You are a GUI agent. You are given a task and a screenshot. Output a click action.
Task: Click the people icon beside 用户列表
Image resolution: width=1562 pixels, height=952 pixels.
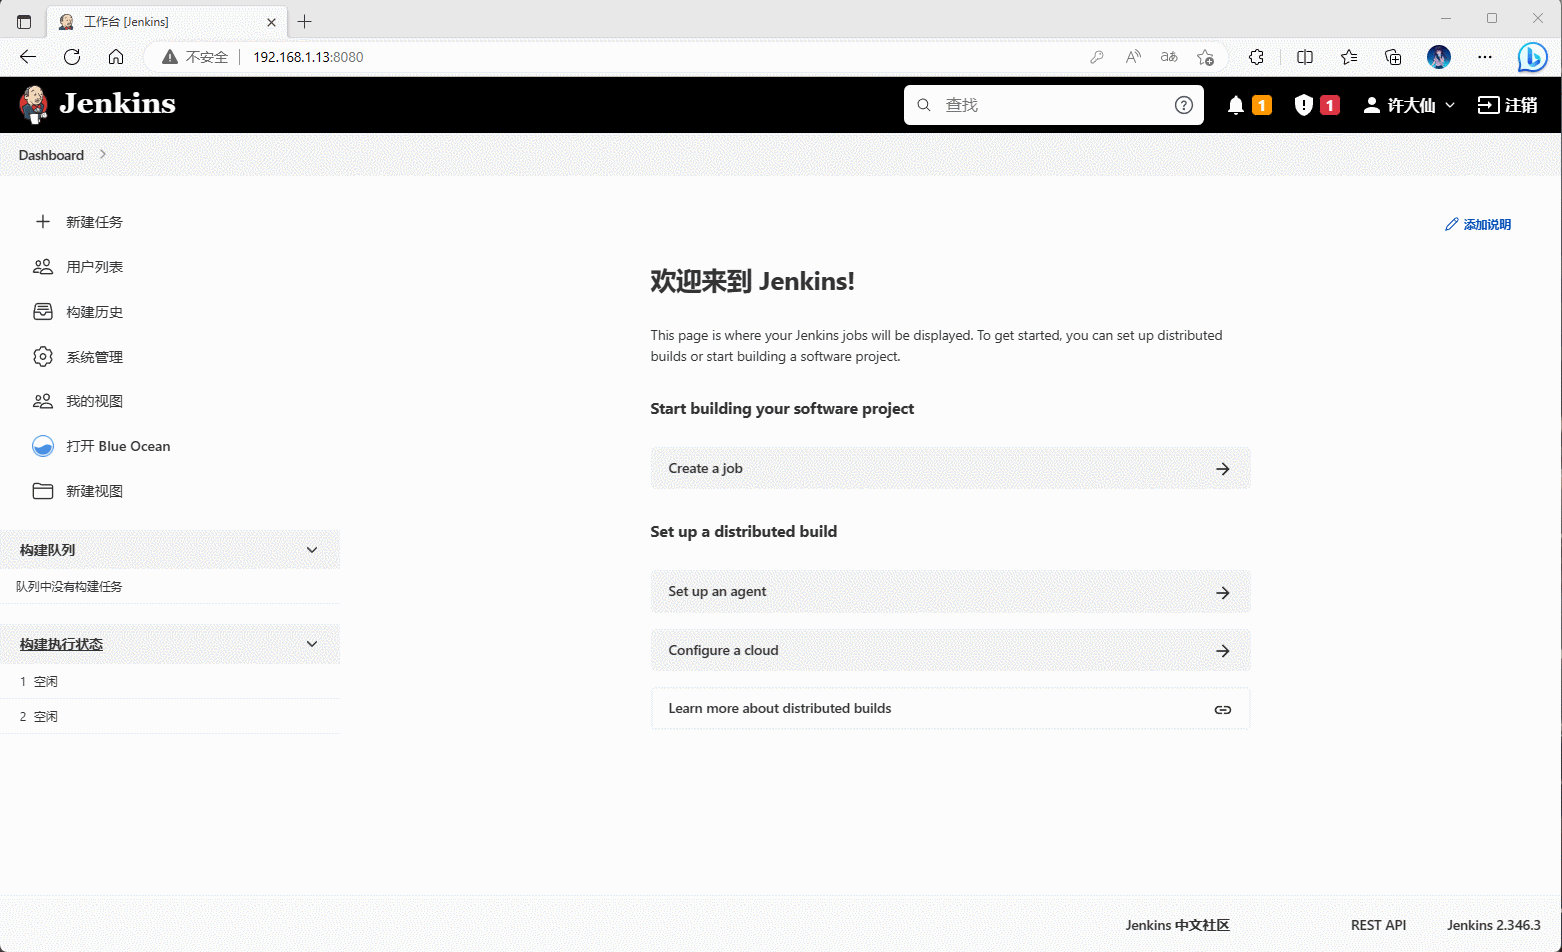[43, 267]
